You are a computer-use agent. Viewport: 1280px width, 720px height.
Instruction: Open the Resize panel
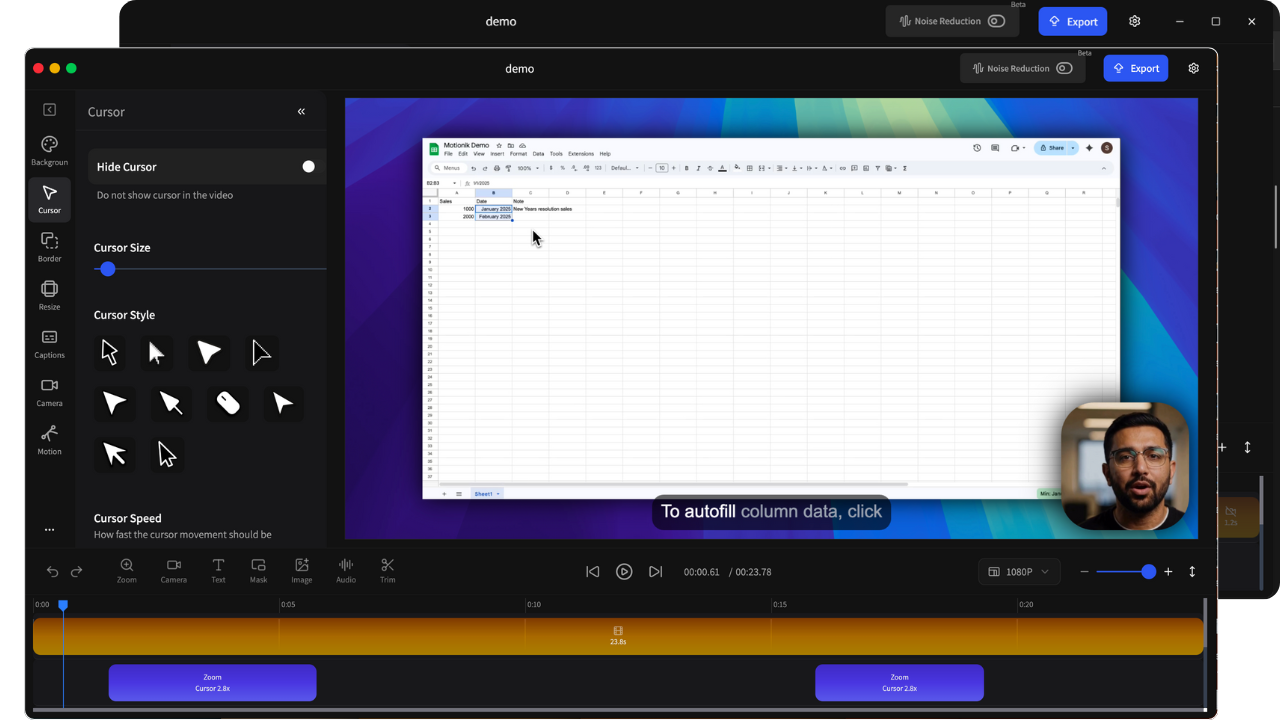pos(49,295)
